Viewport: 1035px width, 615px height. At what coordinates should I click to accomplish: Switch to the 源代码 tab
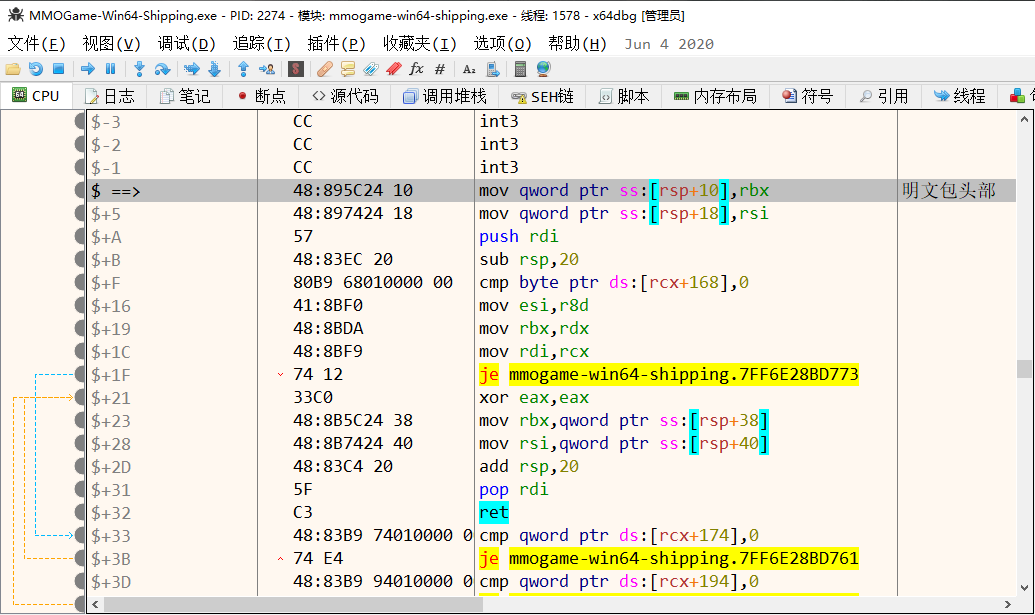pyautogui.click(x=345, y=96)
